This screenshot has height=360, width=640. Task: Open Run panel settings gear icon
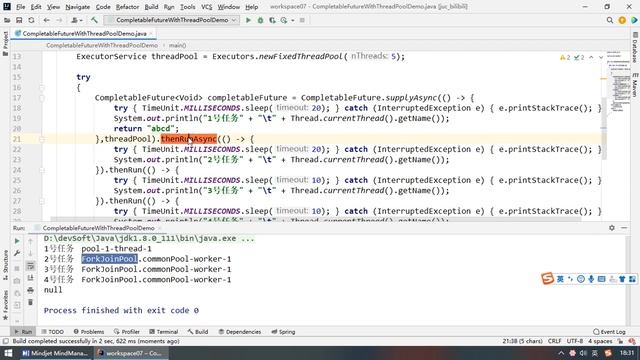(x=612, y=228)
